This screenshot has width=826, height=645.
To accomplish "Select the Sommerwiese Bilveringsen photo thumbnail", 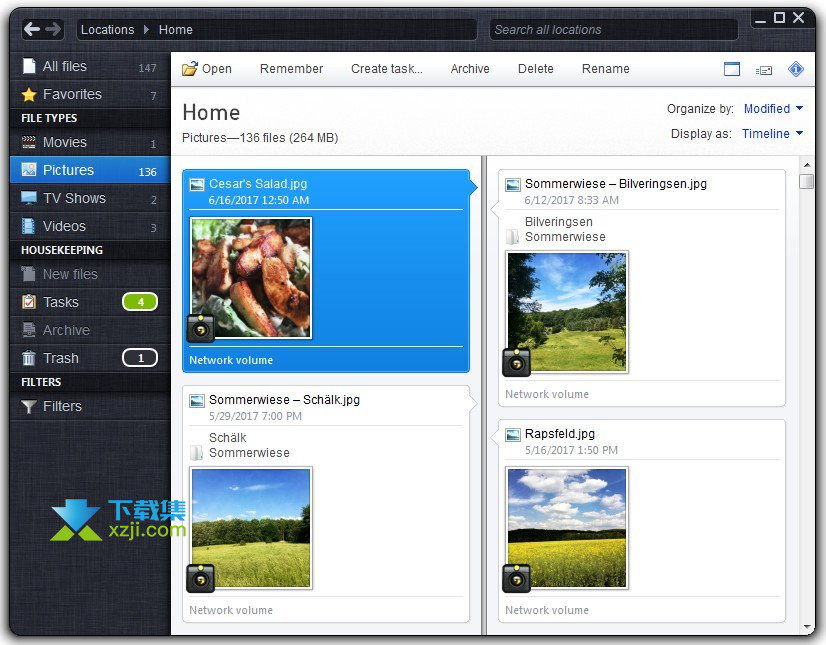I will (567, 311).
